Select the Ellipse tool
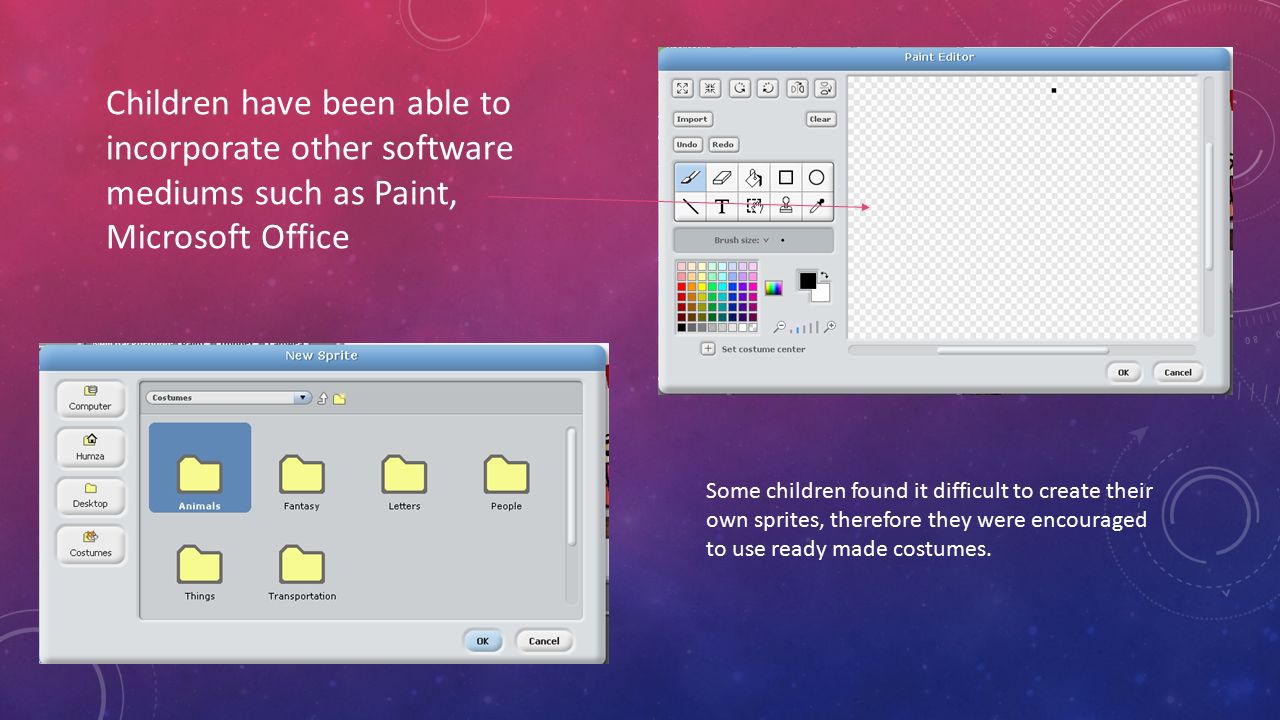Viewport: 1280px width, 720px height. coord(817,178)
